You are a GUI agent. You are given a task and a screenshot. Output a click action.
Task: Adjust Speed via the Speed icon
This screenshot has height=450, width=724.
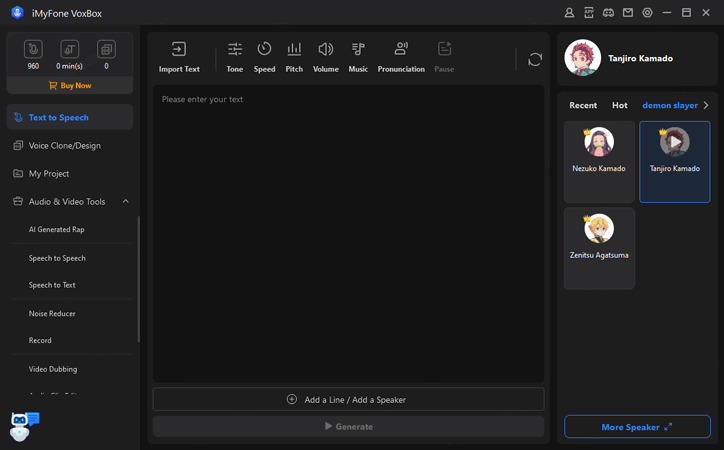tap(264, 57)
